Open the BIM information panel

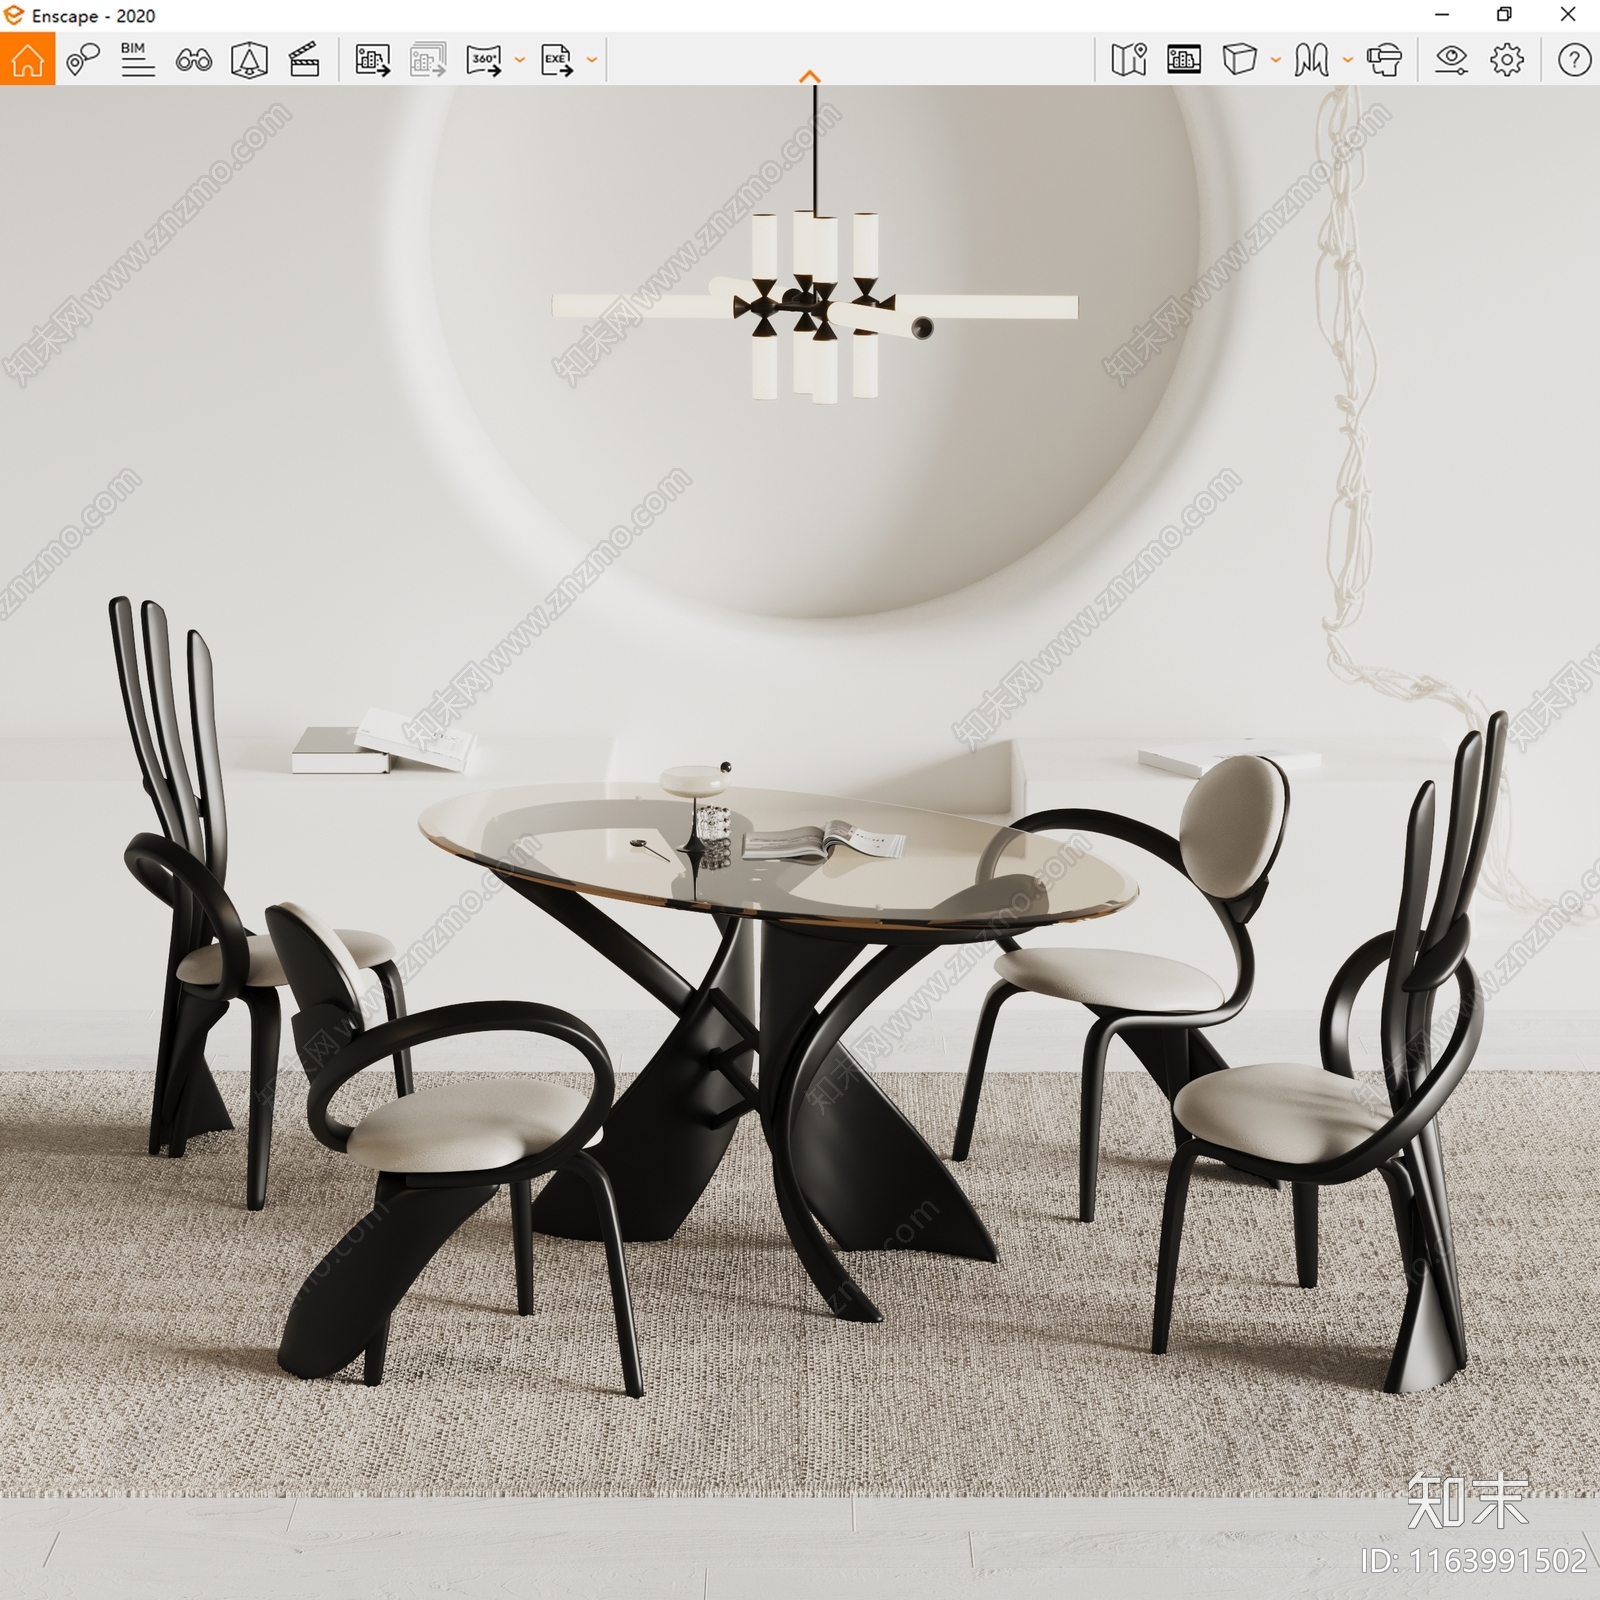pyautogui.click(x=137, y=60)
